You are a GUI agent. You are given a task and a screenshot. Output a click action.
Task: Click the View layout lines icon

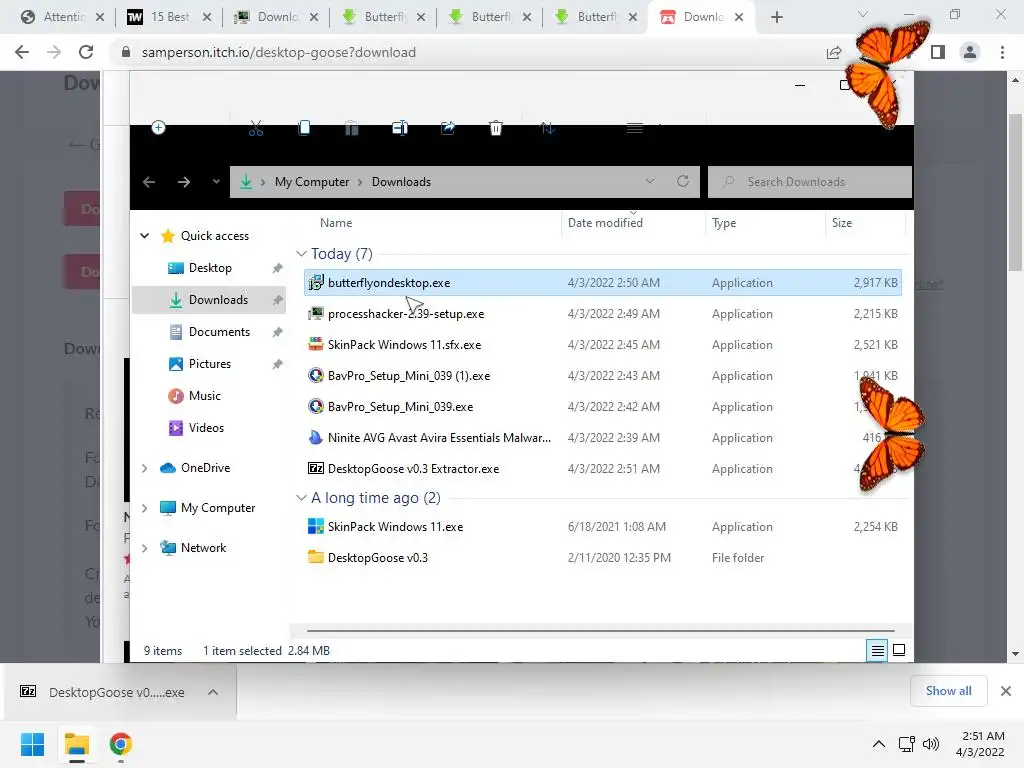coord(635,128)
